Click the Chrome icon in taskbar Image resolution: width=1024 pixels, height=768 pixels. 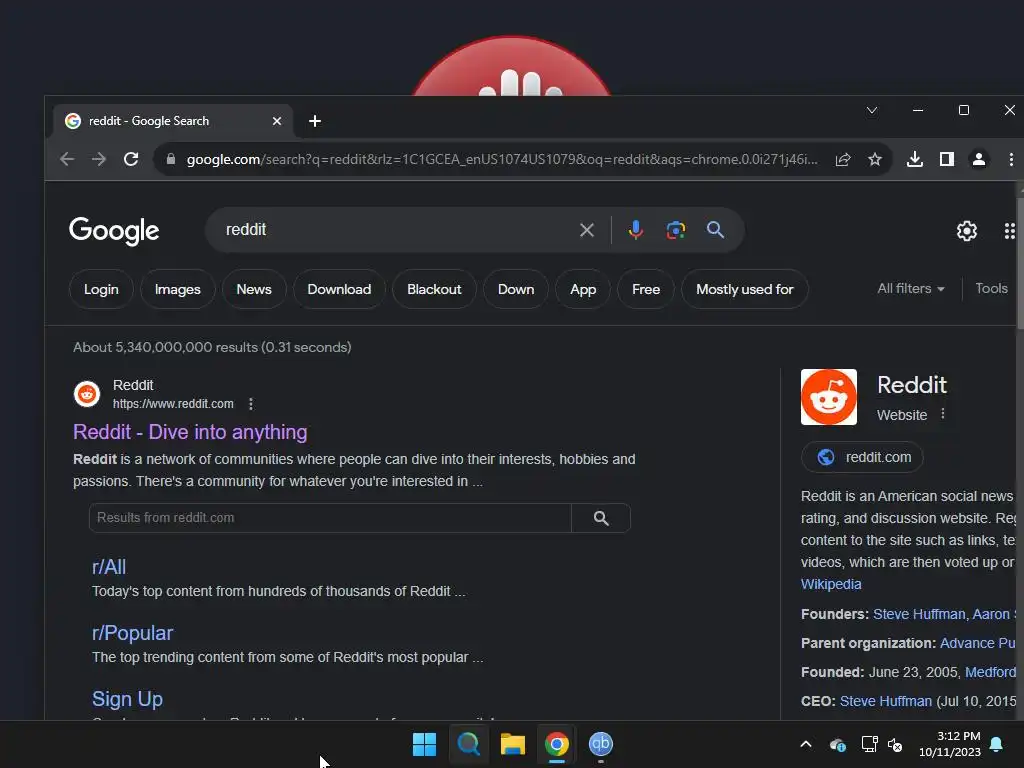[x=557, y=744]
